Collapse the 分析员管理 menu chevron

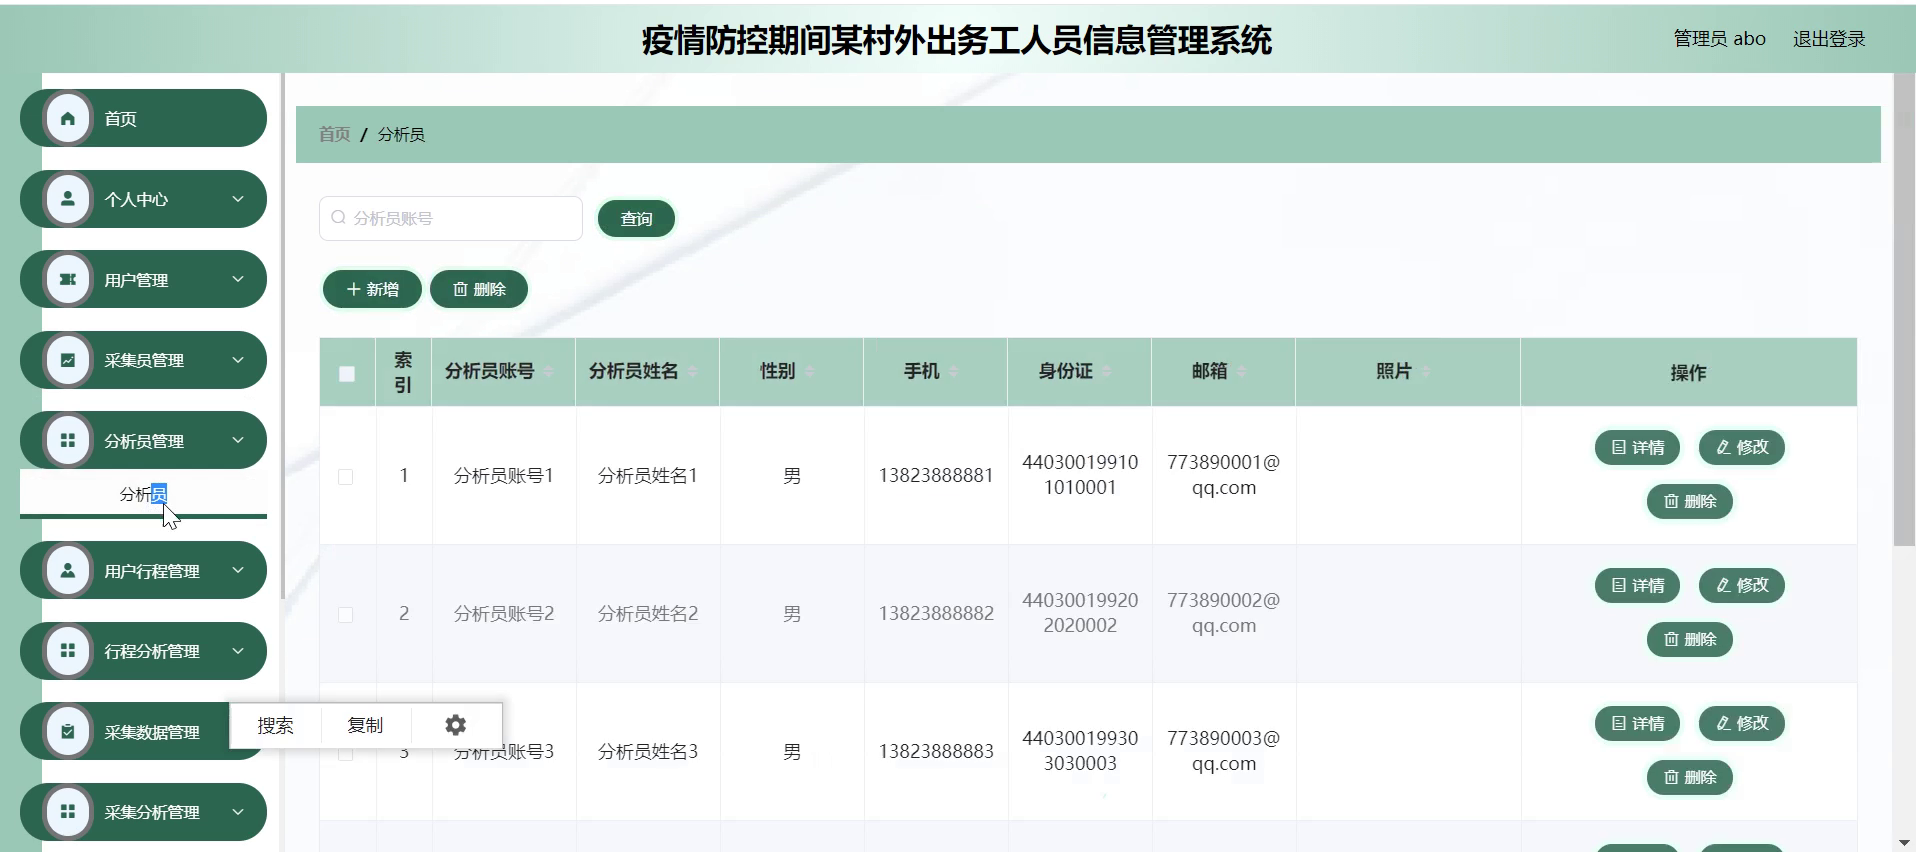tap(238, 440)
